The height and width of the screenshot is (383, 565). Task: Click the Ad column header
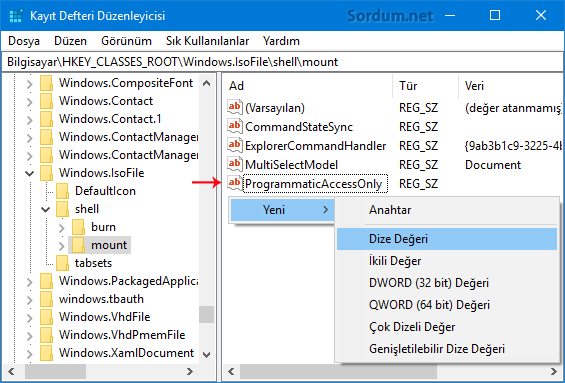tap(307, 86)
